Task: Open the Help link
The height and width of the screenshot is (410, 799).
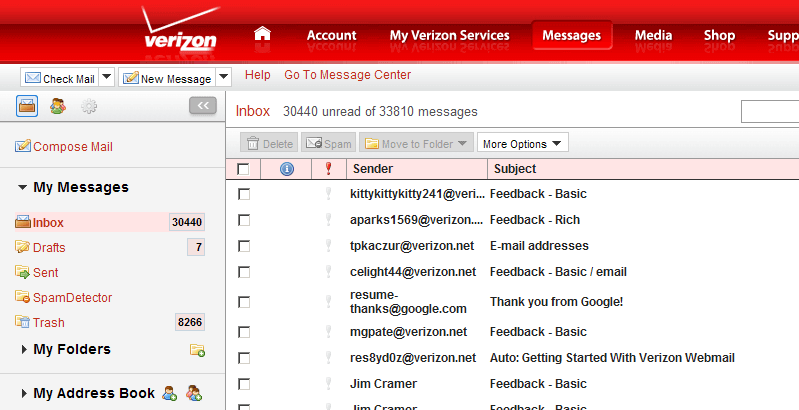Action: (257, 75)
